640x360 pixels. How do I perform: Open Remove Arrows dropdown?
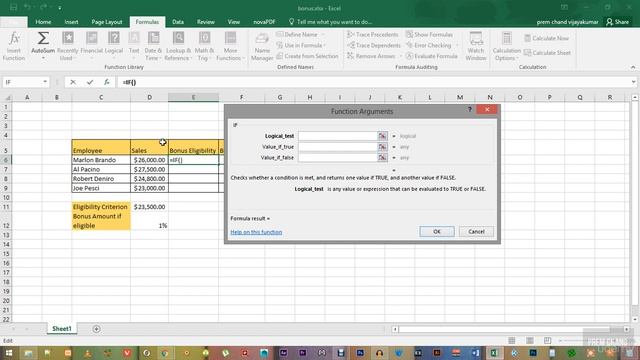pos(375,56)
